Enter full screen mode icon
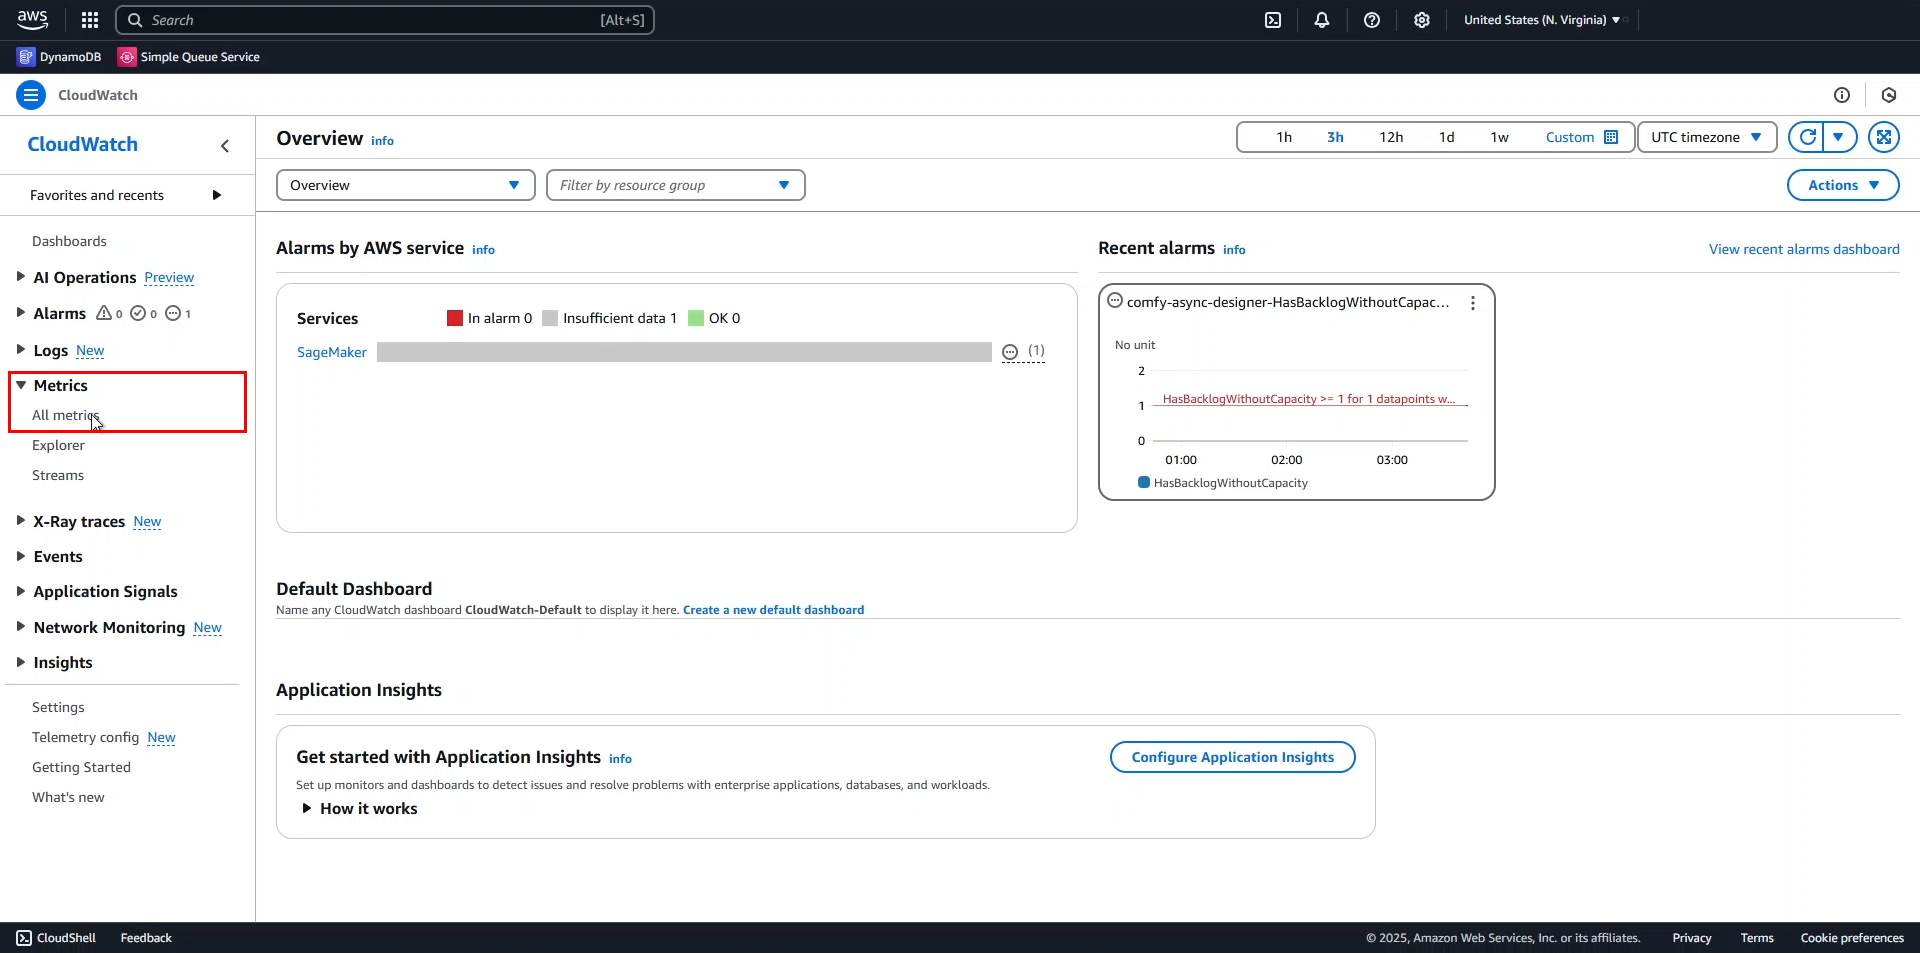The image size is (1920, 953). pyautogui.click(x=1884, y=137)
